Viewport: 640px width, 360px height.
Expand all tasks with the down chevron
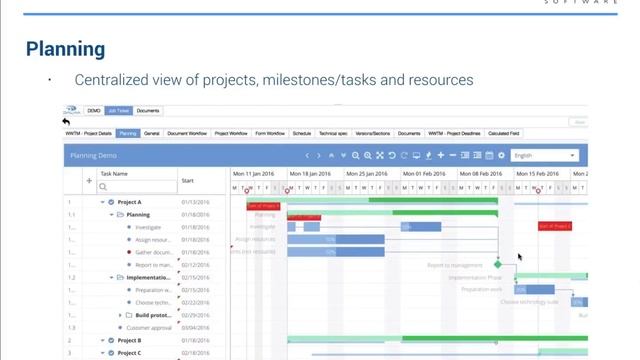click(343, 156)
